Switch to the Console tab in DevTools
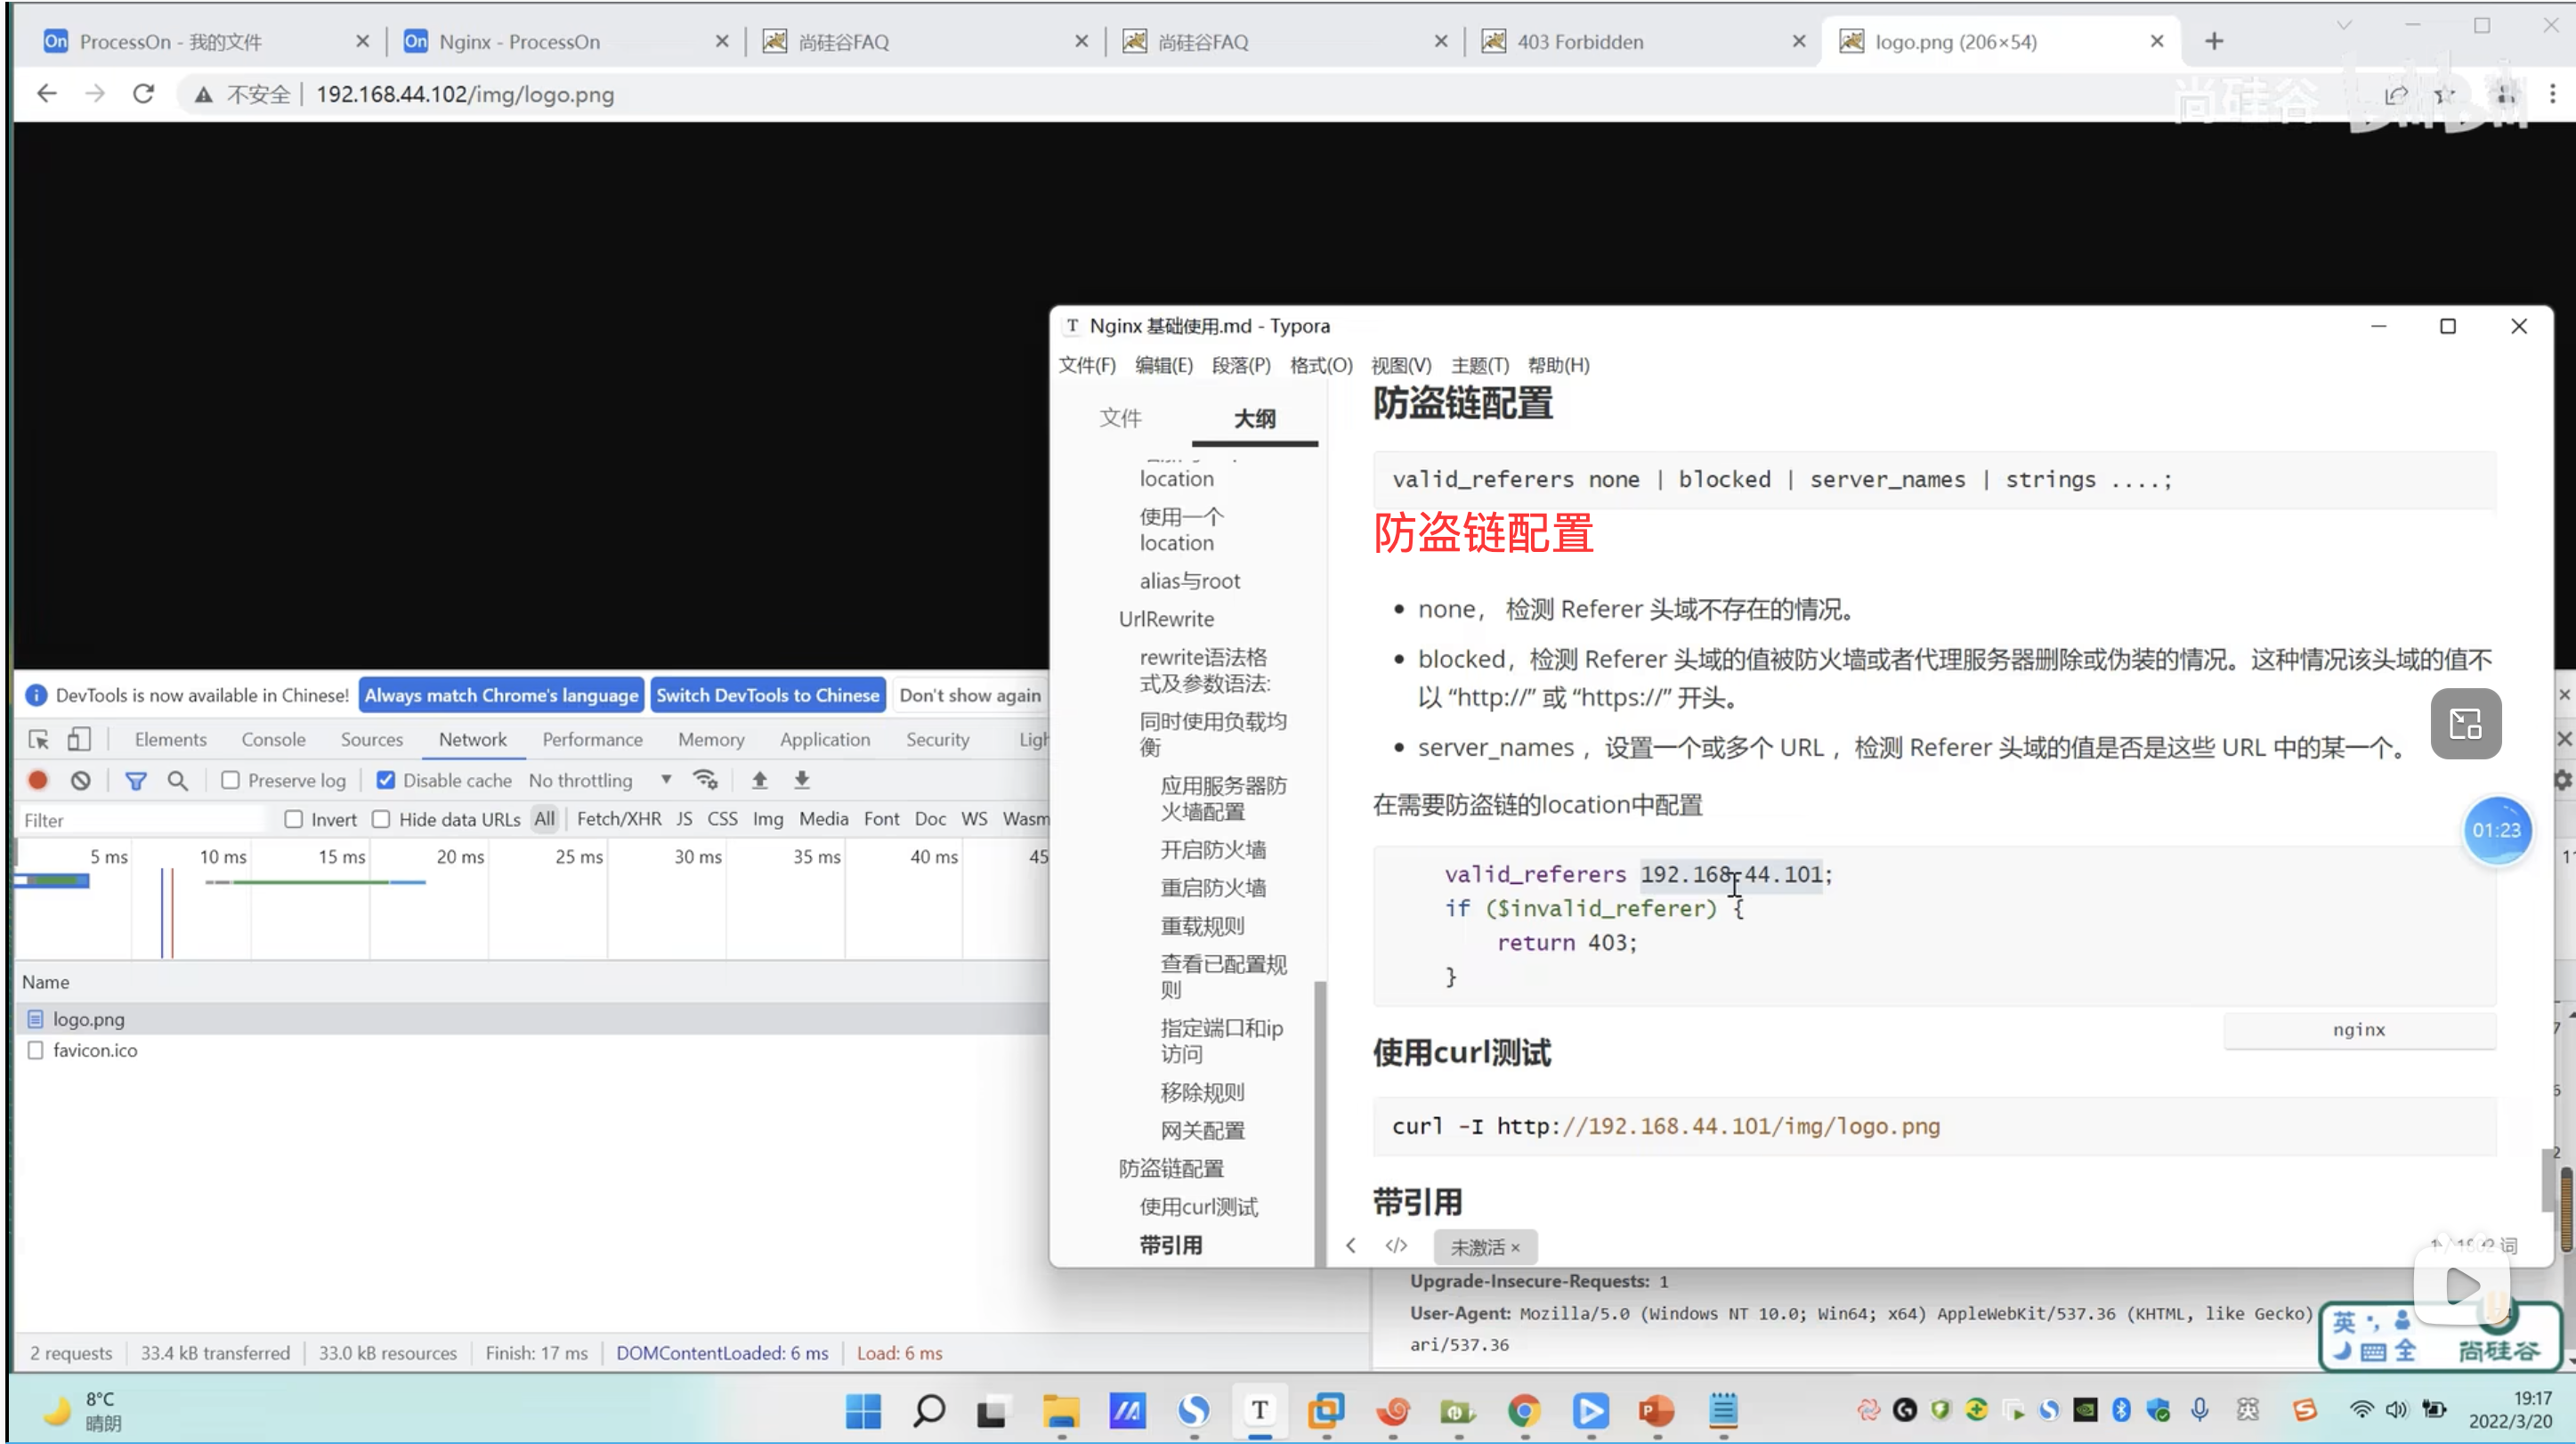This screenshot has height=1444, width=2576. (x=273, y=739)
